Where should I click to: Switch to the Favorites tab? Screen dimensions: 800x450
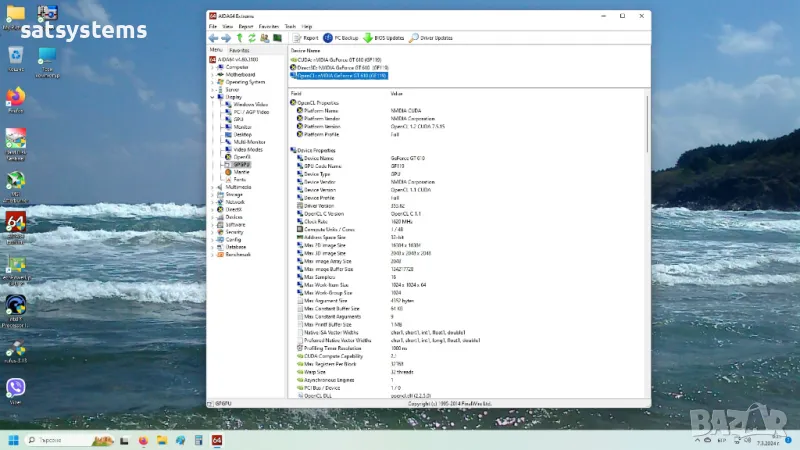(x=239, y=49)
